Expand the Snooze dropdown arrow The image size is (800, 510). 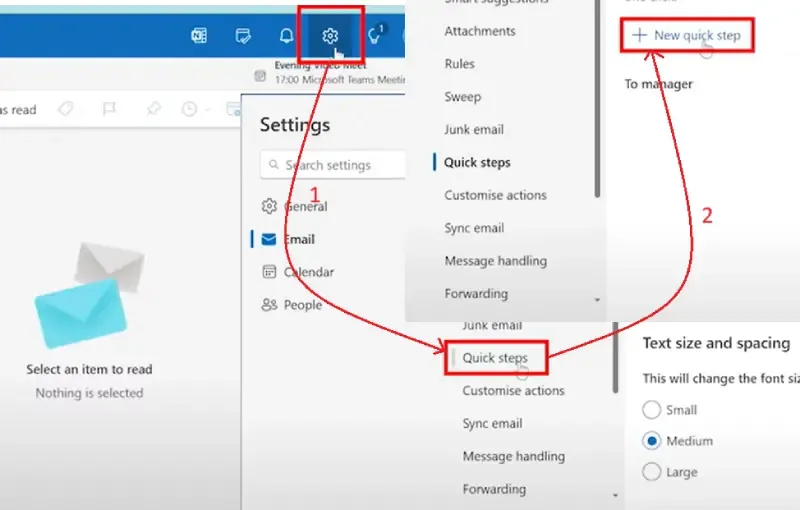(207, 110)
